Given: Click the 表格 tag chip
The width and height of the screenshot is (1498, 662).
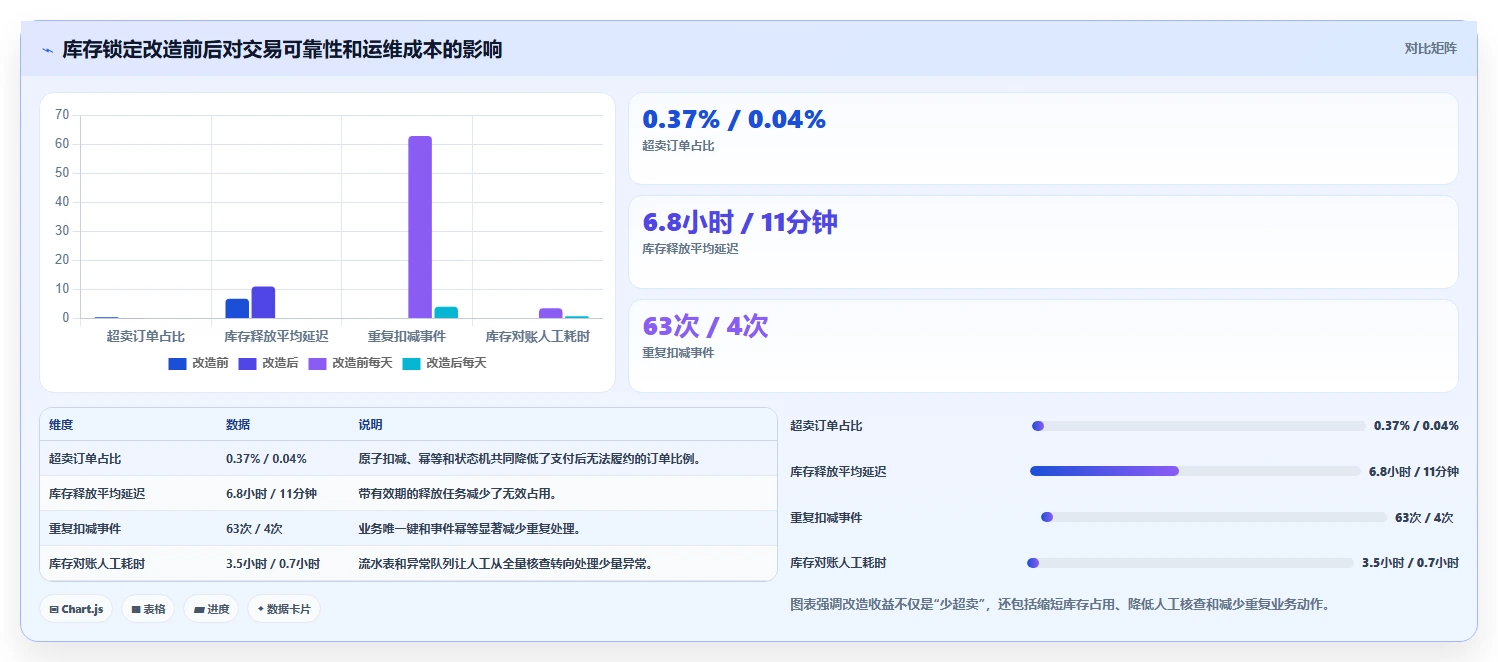Looking at the screenshot, I should click(148, 609).
